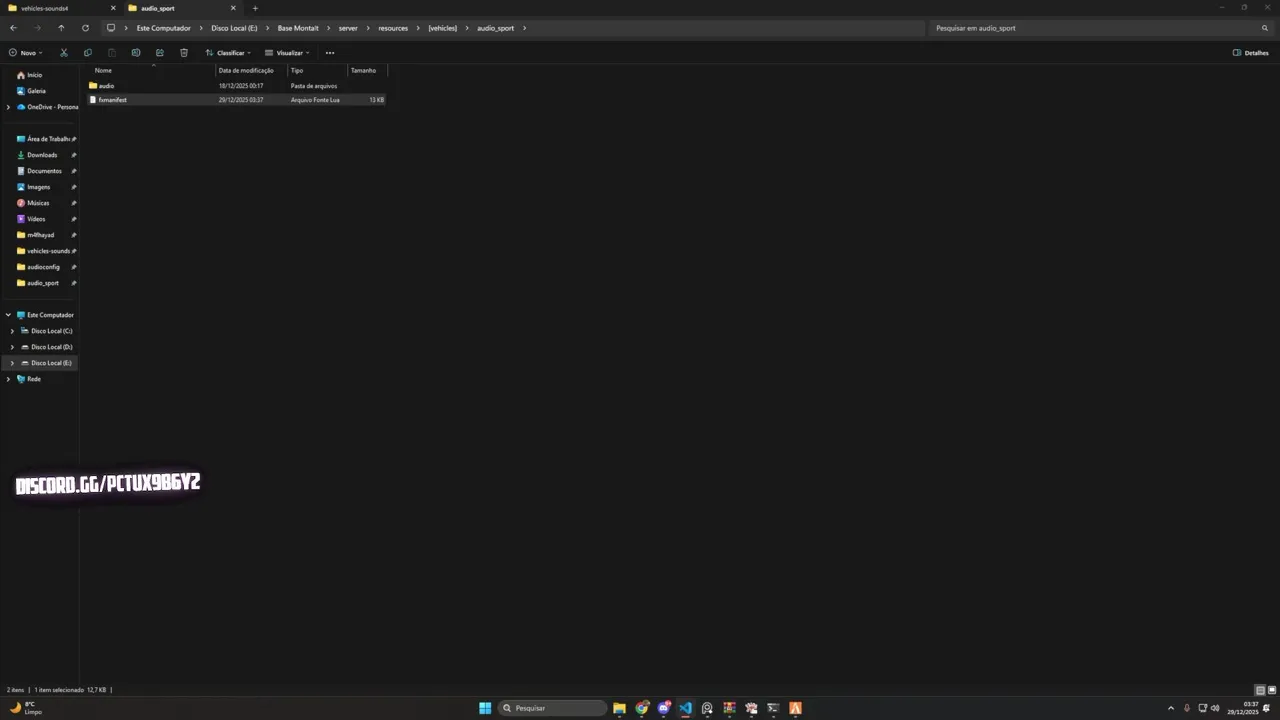Click the Cut (scissors) toolbar icon

(x=63, y=53)
